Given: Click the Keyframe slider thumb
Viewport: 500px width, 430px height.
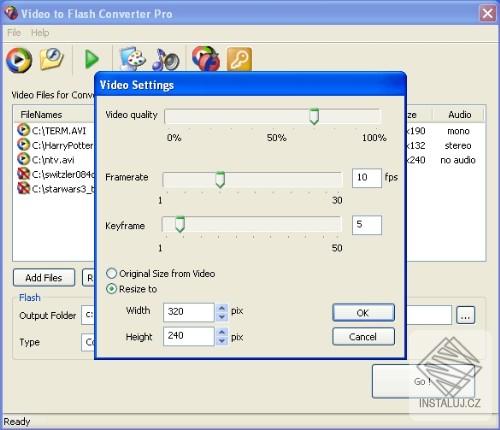Looking at the screenshot, I should click(180, 224).
